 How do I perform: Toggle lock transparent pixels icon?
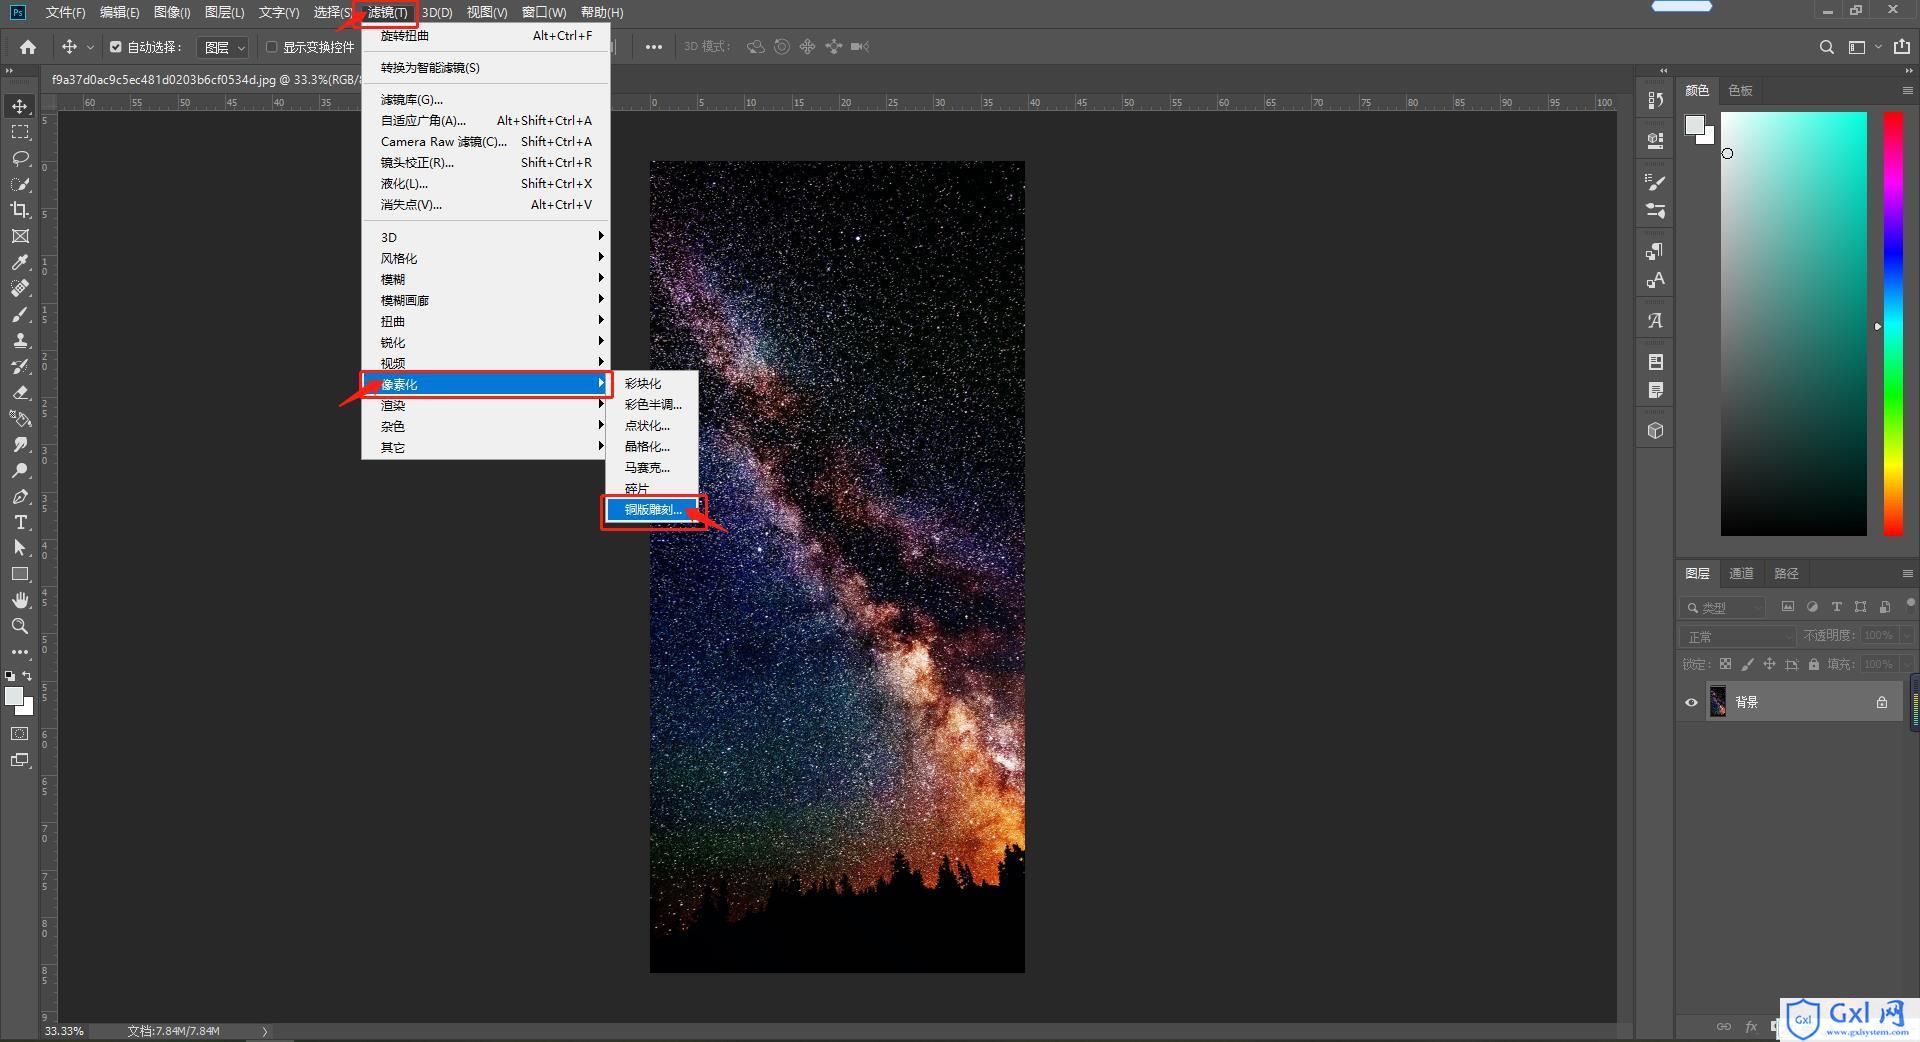click(x=1725, y=664)
